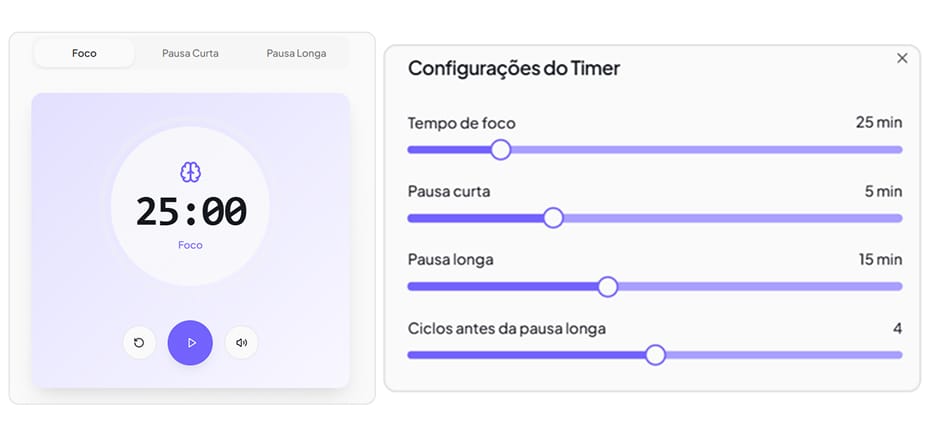Image resolution: width=930 pixels, height=435 pixels.
Task: Click the brain icon above the timer
Action: [190, 172]
